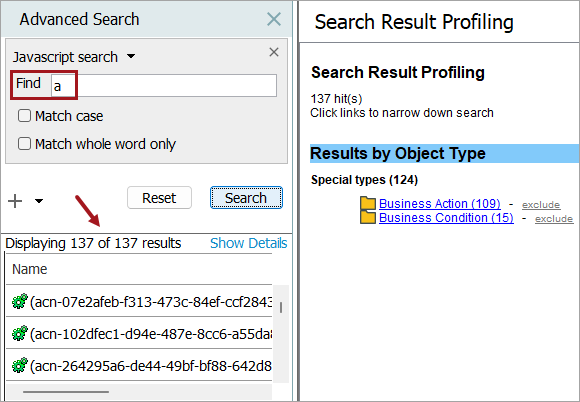The image size is (580, 402).
Task: Exclude Business Action from results
Action: pos(541,205)
